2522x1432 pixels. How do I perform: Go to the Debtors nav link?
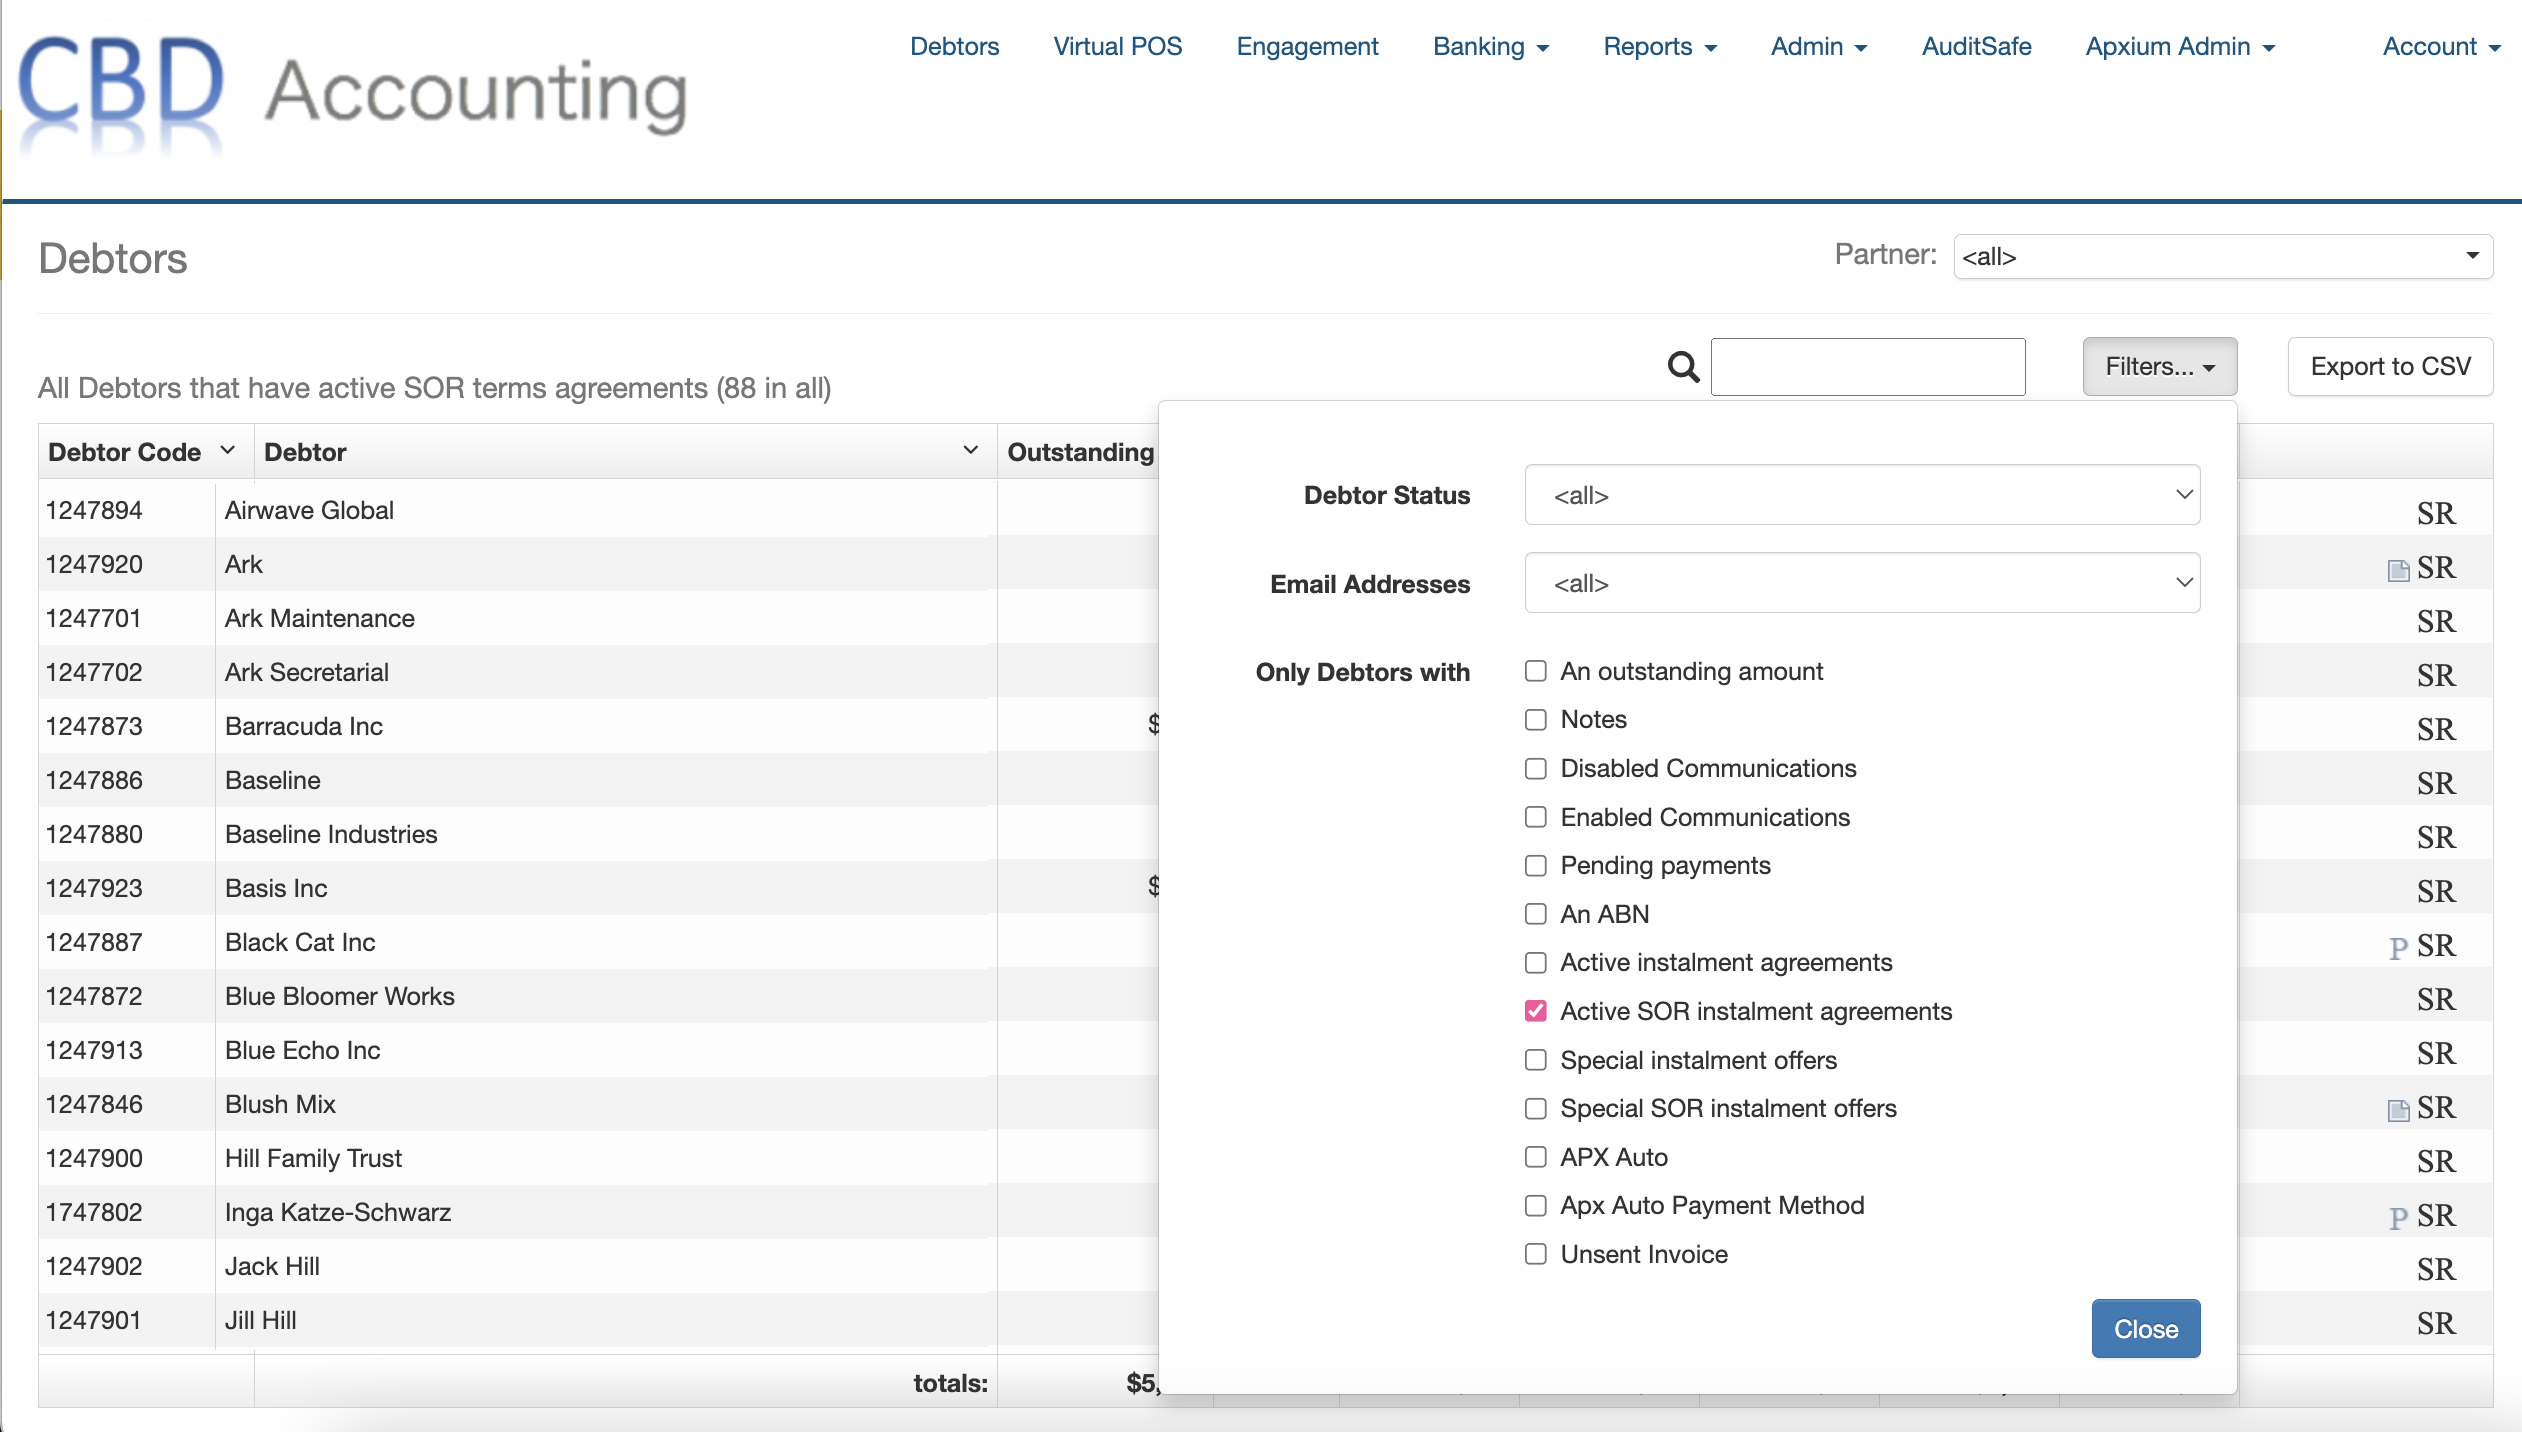coord(954,47)
